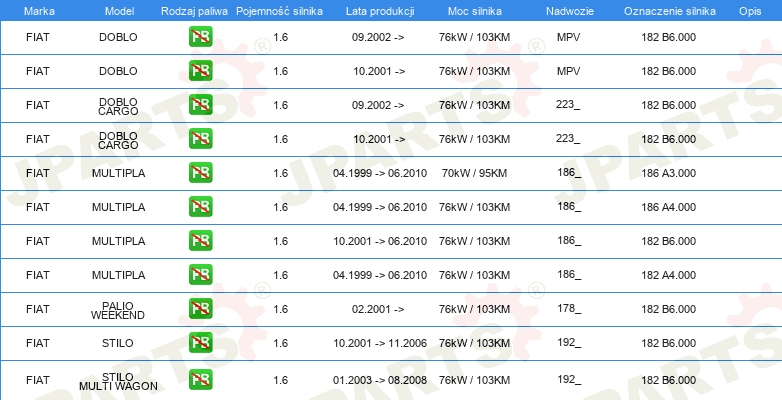Select fuel type icon for PALIO WEEKEND
Screen dimensions: 782x400
click(200, 309)
